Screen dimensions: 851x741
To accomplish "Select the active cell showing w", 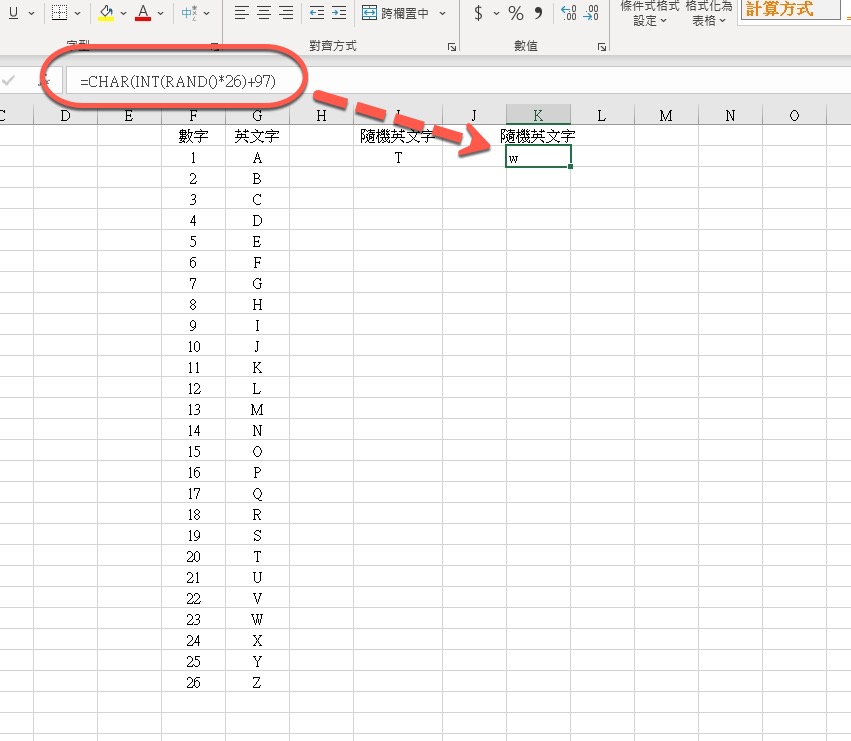I will point(538,157).
